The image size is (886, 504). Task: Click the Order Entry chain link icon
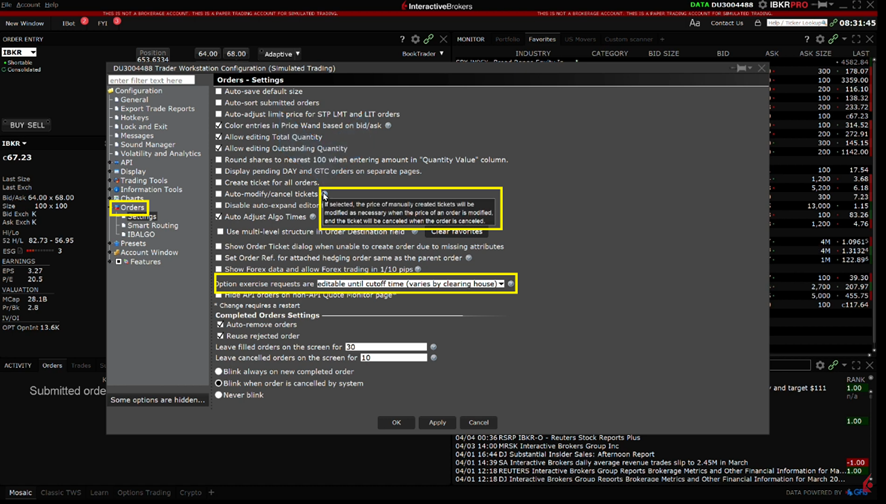point(429,40)
